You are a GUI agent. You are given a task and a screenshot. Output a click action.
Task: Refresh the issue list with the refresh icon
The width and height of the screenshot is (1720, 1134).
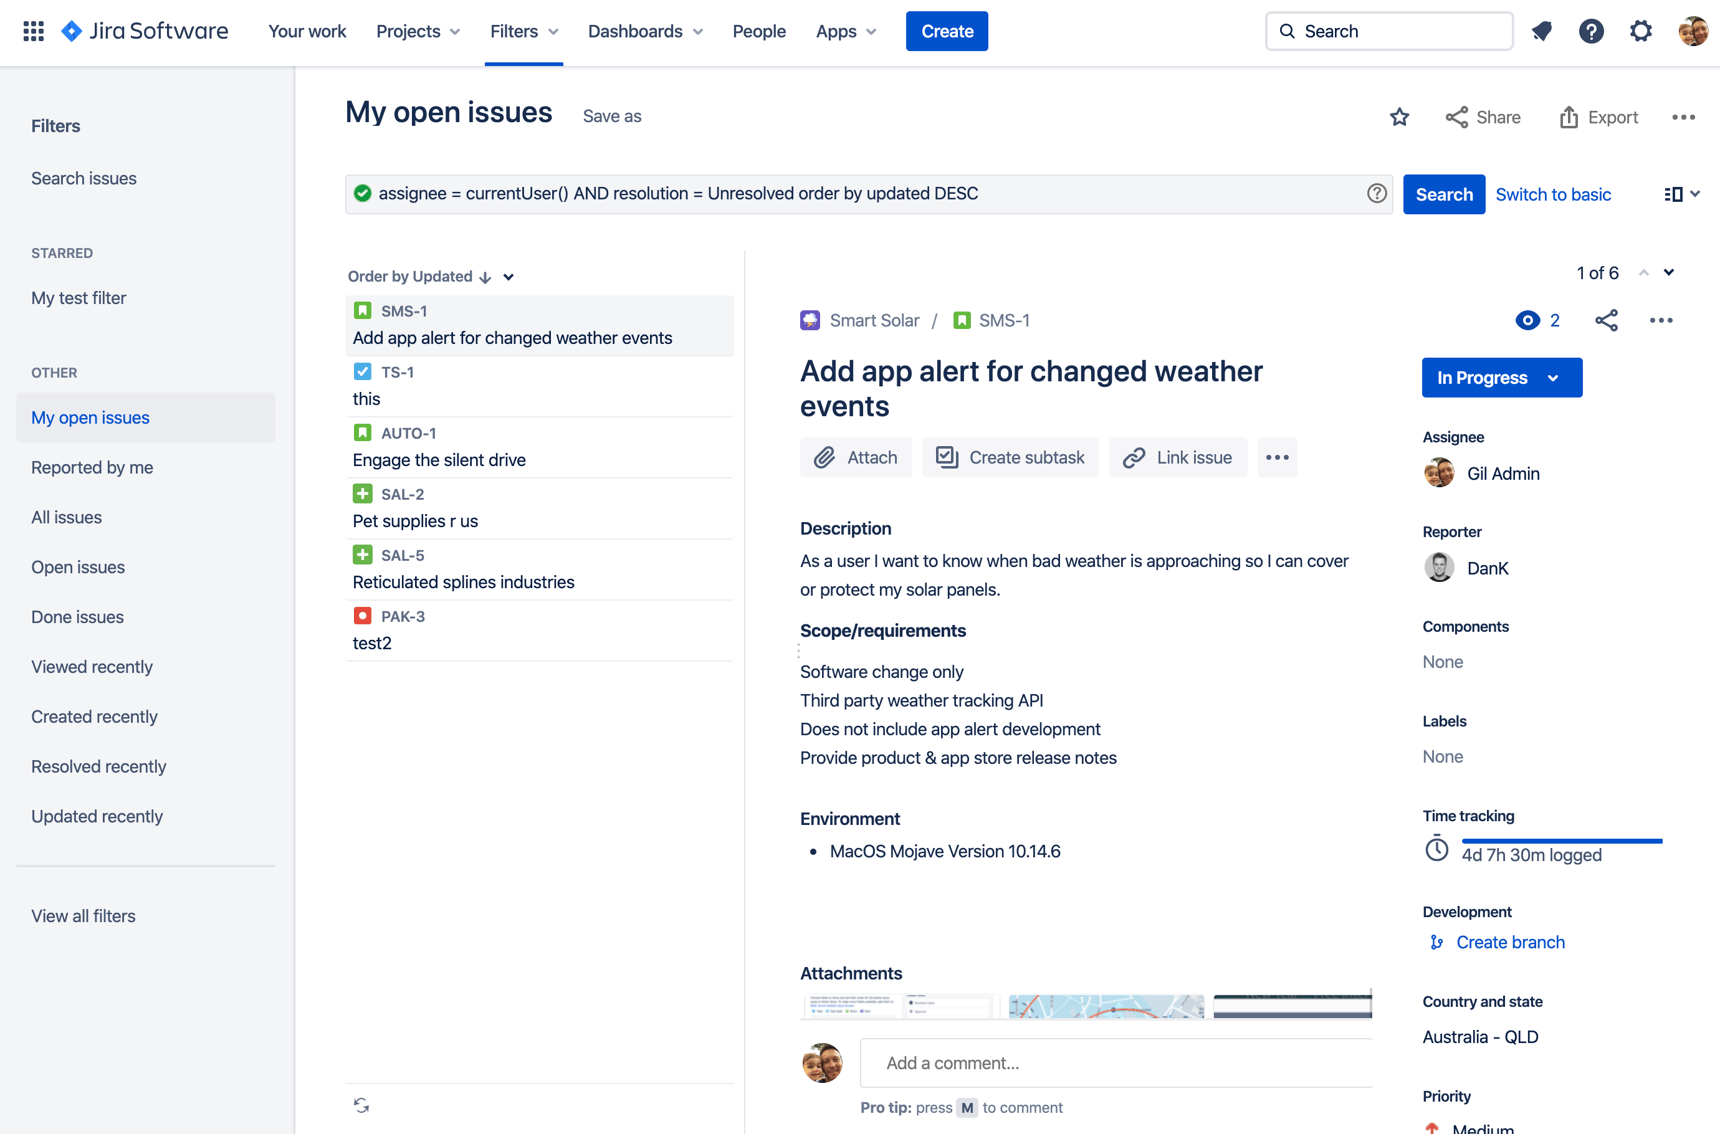tap(362, 1106)
